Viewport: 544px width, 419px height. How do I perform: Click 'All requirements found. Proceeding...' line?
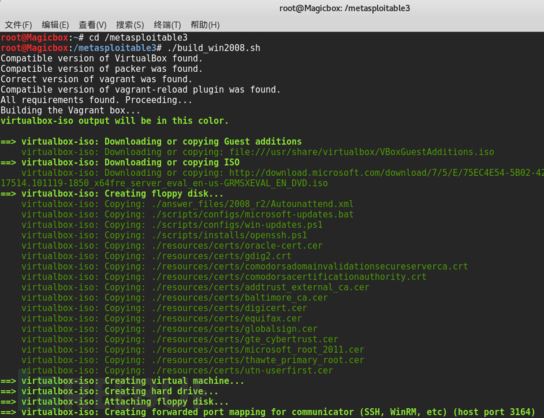pos(96,100)
